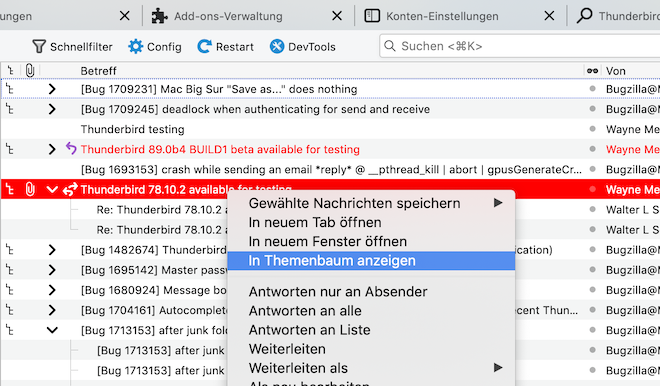Toggle read status of Bug 1709231 message

pos(593,89)
